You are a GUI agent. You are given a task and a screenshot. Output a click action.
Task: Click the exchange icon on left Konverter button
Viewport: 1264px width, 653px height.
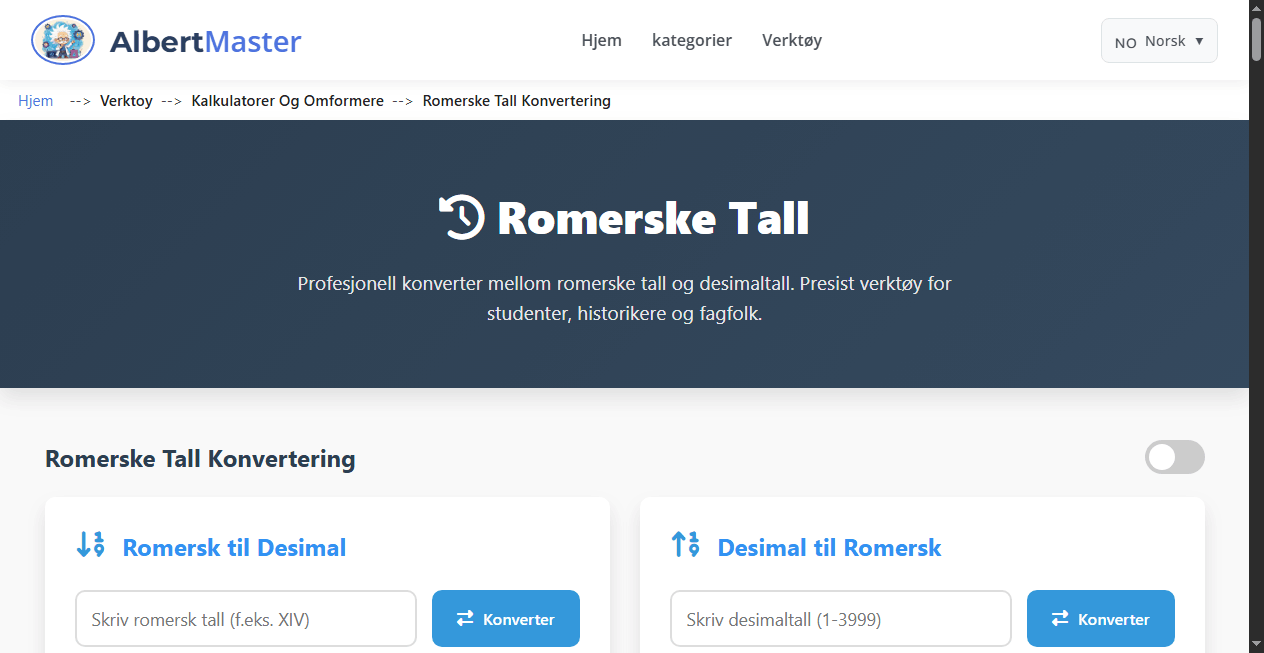[463, 618]
